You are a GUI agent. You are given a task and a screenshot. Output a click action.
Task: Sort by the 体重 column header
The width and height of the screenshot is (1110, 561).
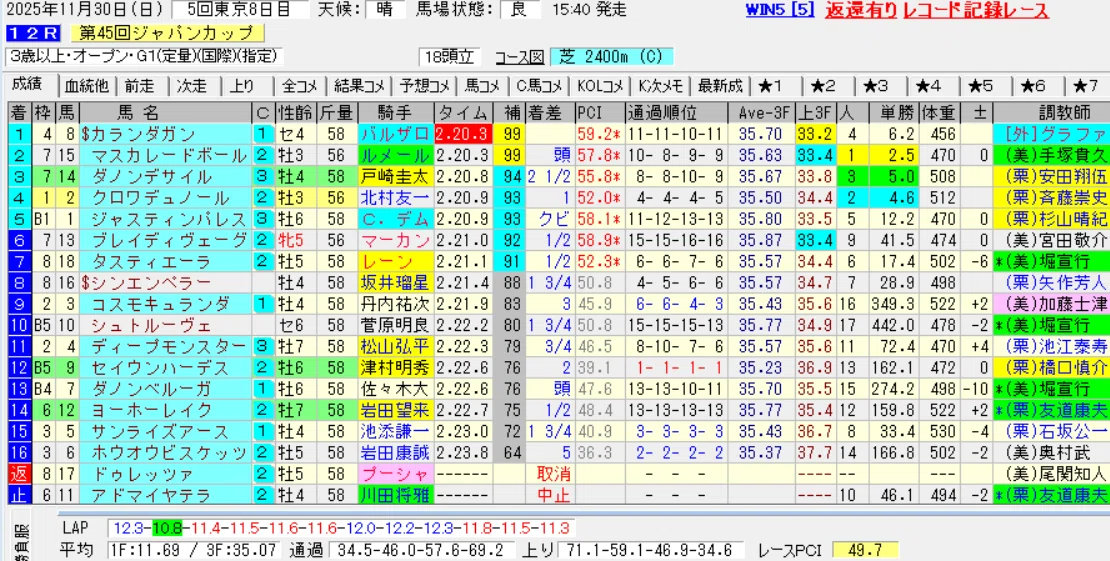pyautogui.click(x=938, y=113)
